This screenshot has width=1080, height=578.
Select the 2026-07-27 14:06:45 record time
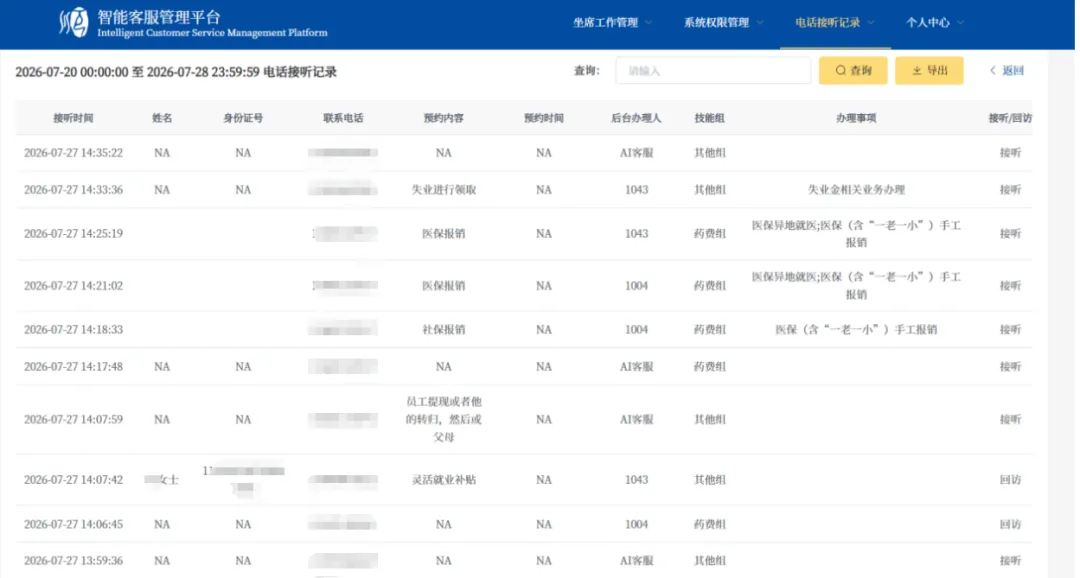pos(74,524)
